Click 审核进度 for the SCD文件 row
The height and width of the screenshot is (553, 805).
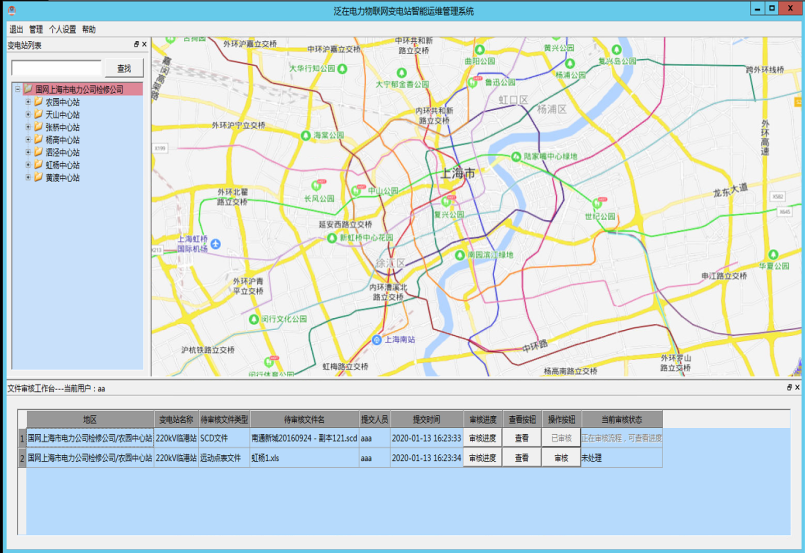pyautogui.click(x=483, y=438)
